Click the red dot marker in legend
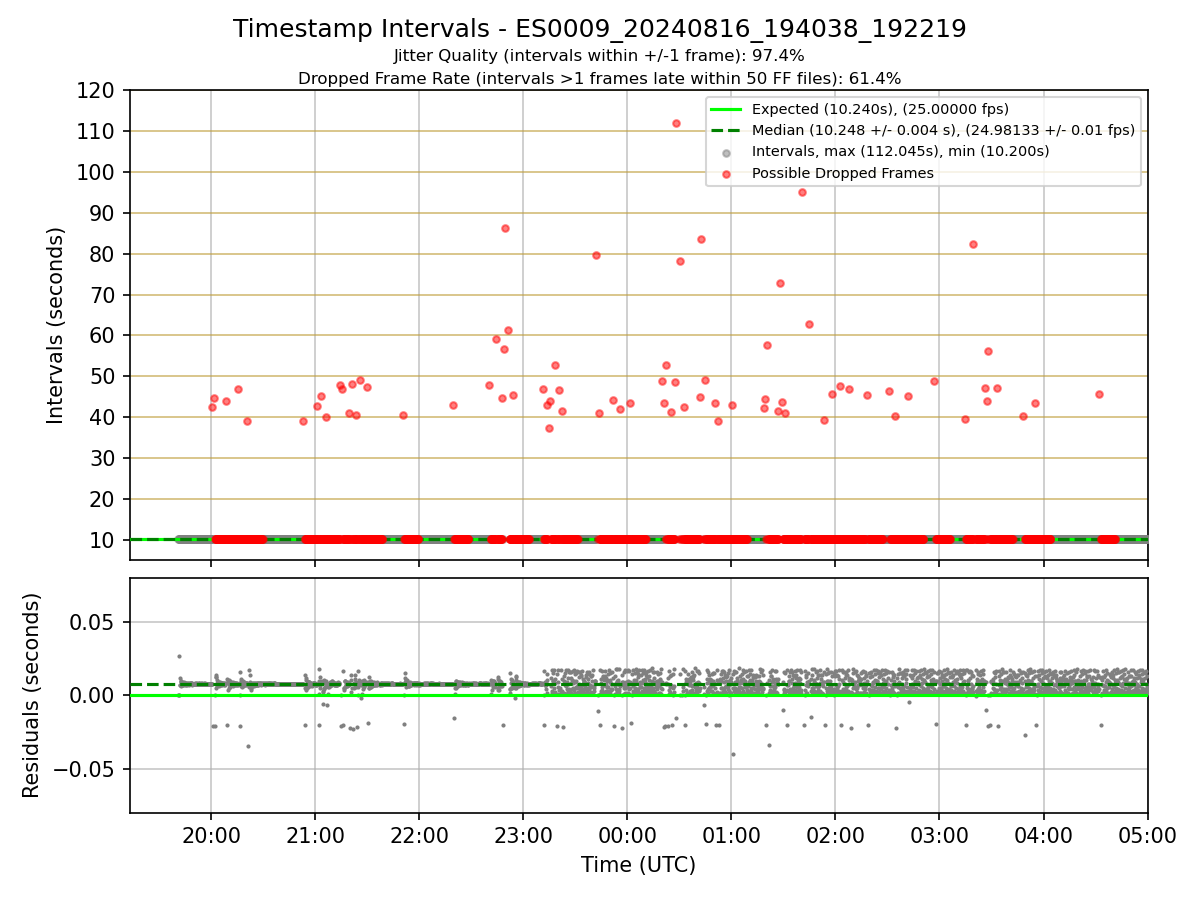The width and height of the screenshot is (1200, 900). click(x=727, y=174)
